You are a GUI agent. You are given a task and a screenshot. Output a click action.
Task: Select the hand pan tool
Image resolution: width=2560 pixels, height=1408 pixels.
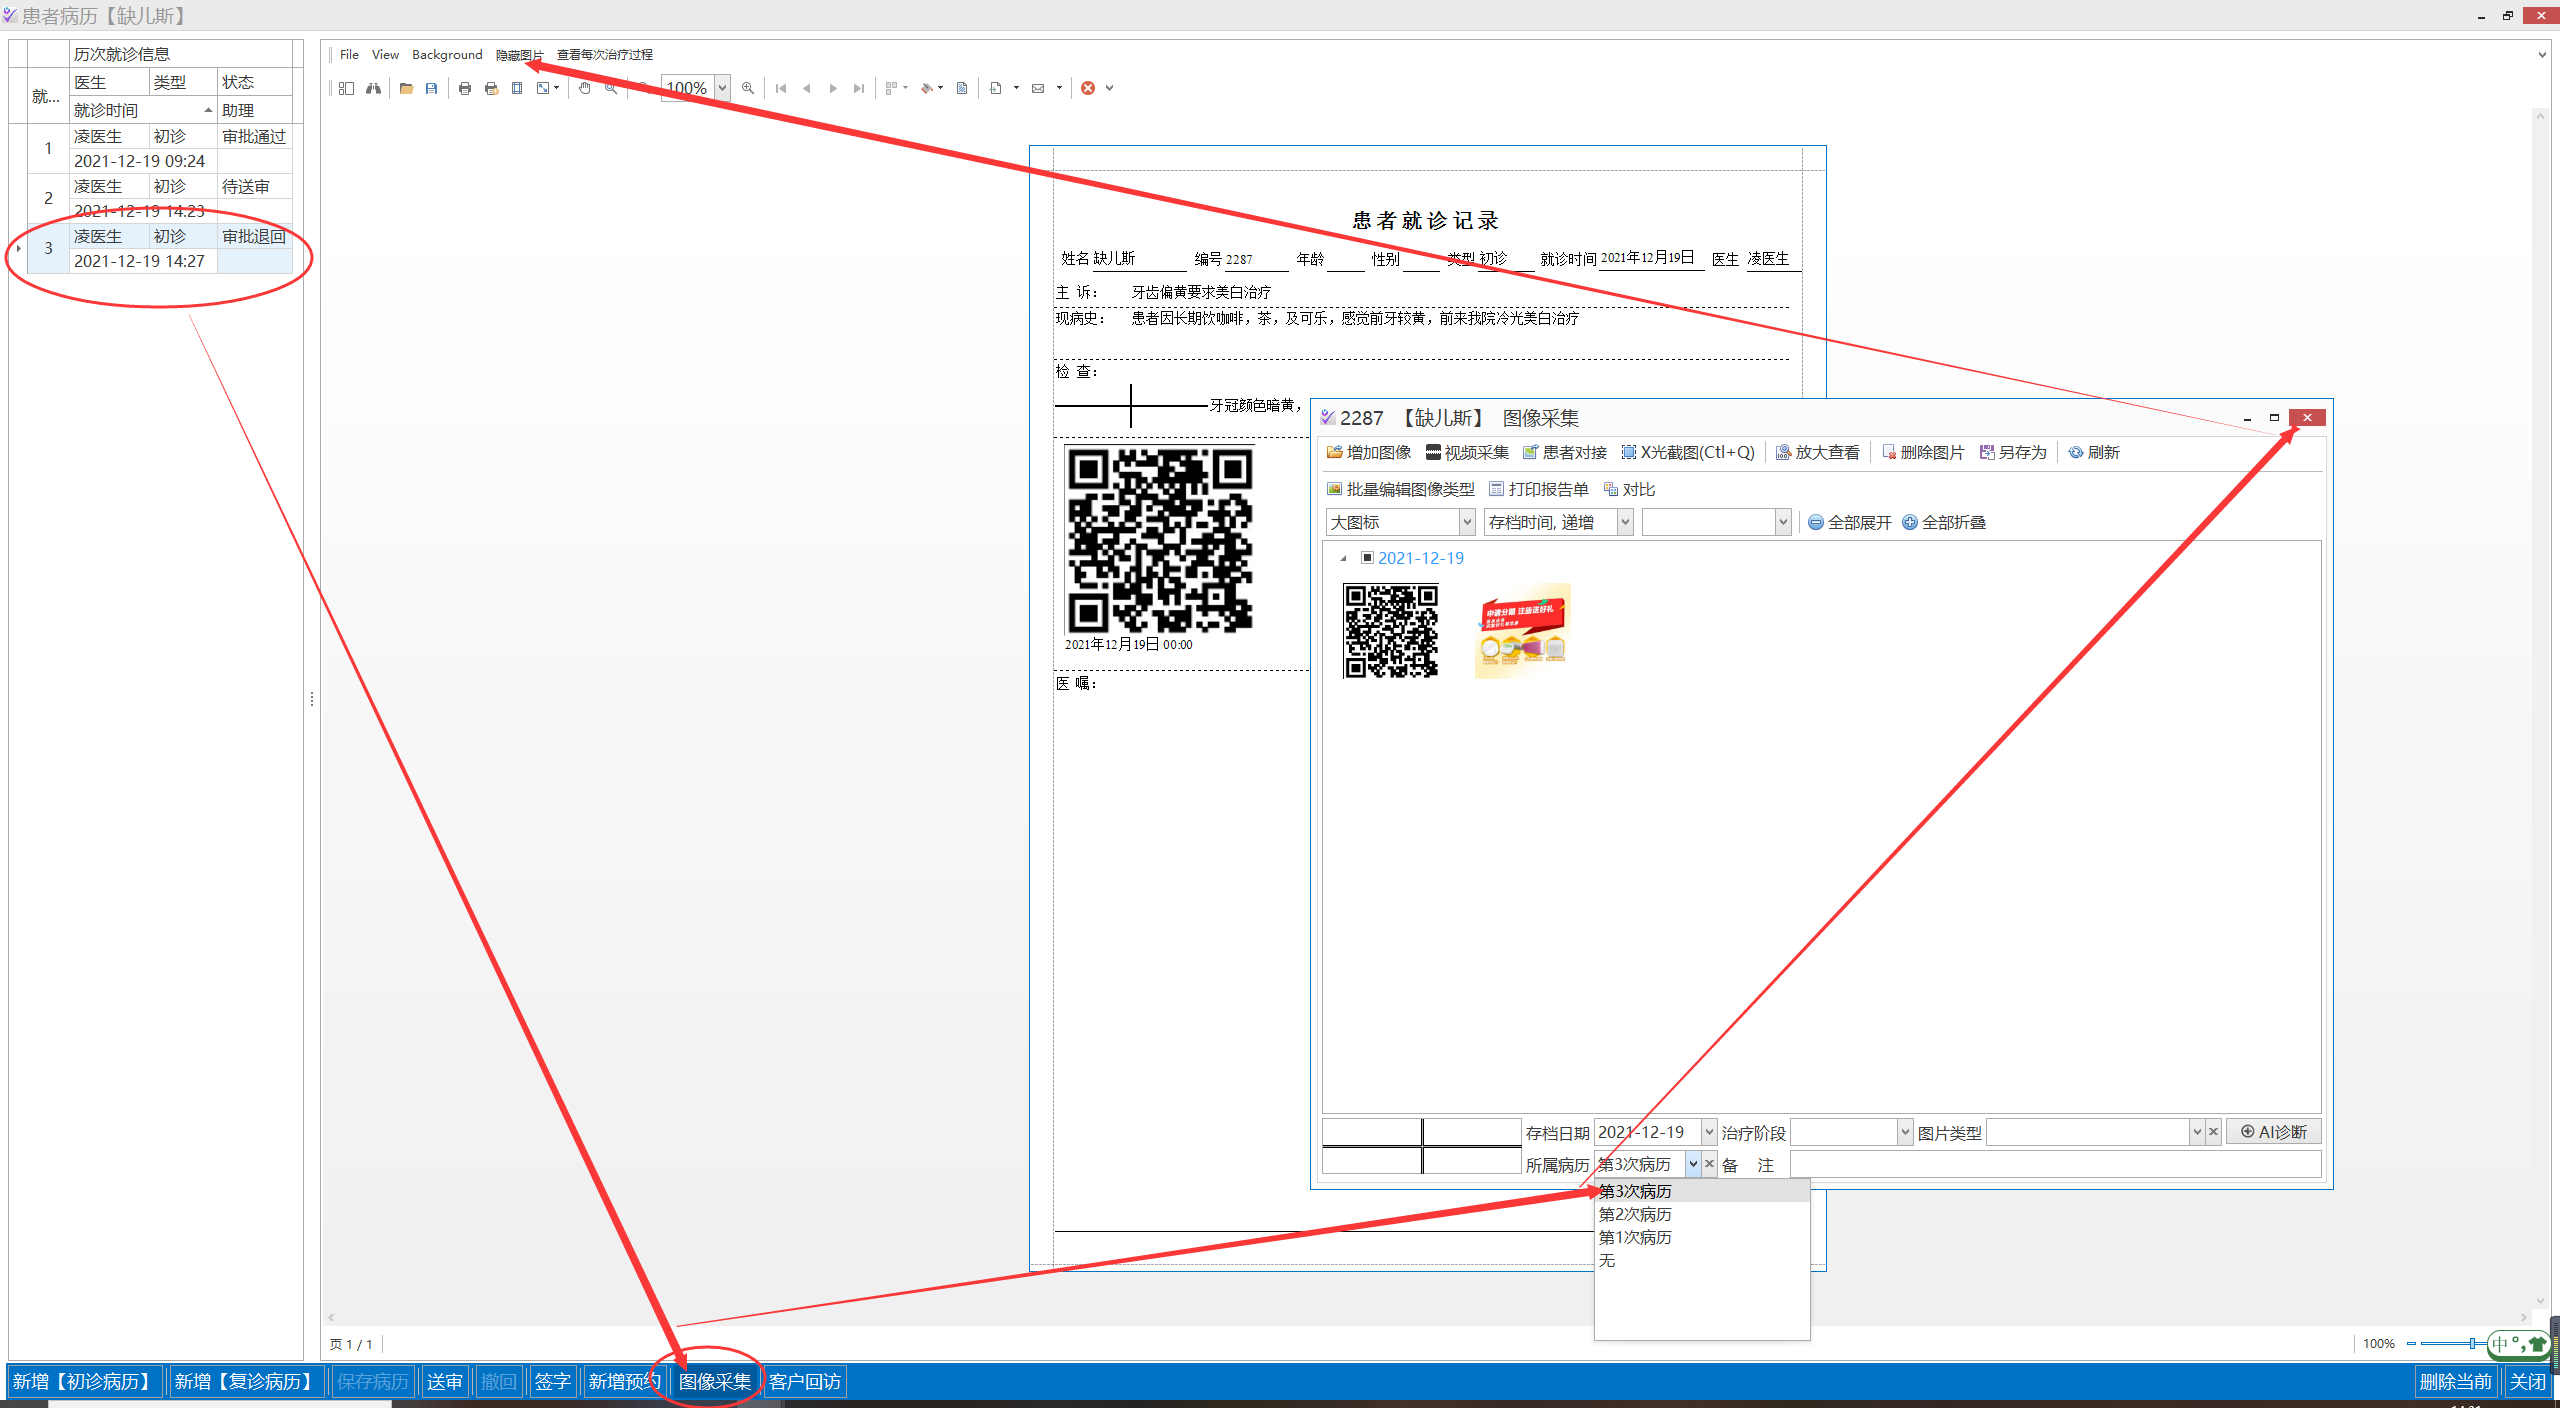point(585,88)
